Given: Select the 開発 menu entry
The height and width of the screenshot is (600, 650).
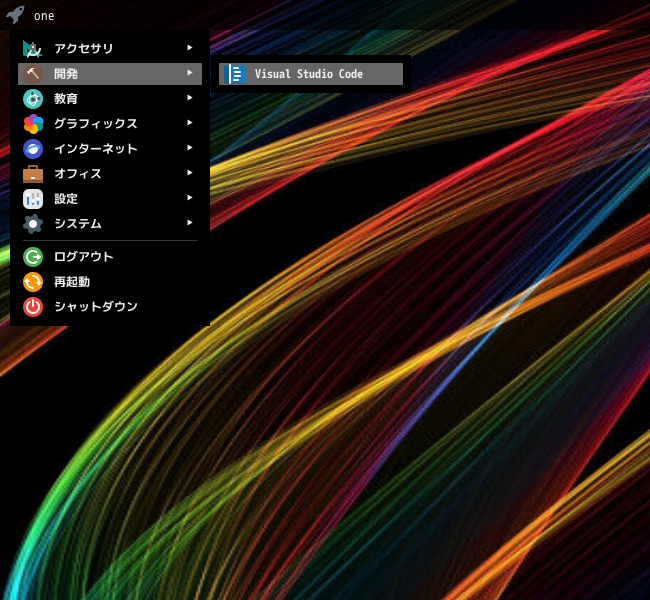Looking at the screenshot, I should [110, 74].
